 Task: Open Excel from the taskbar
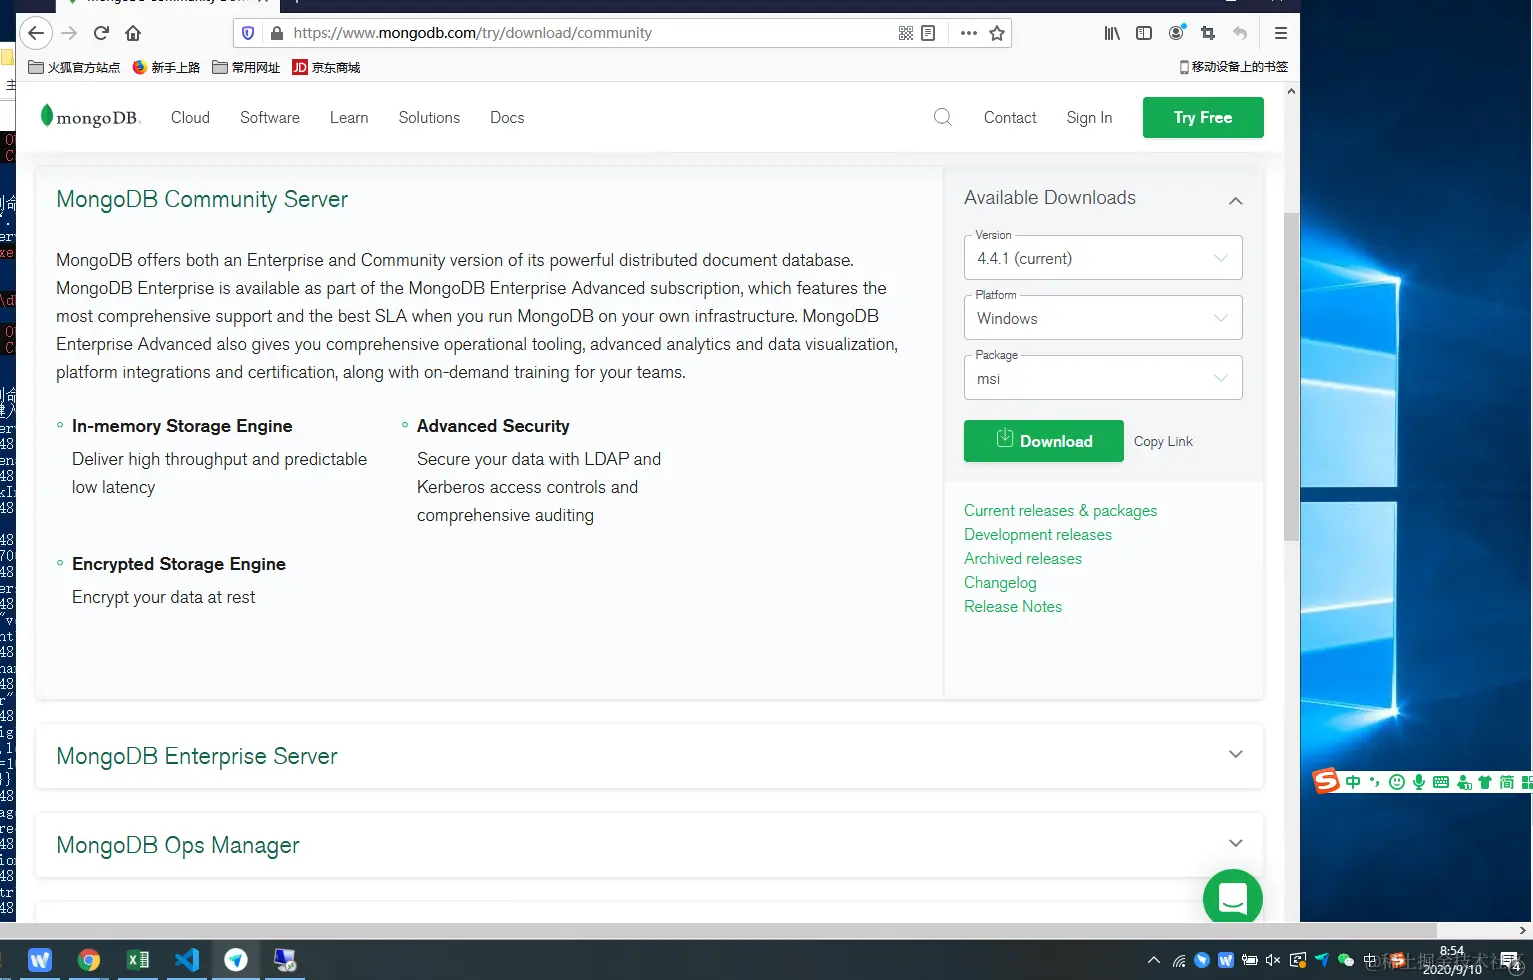[138, 960]
